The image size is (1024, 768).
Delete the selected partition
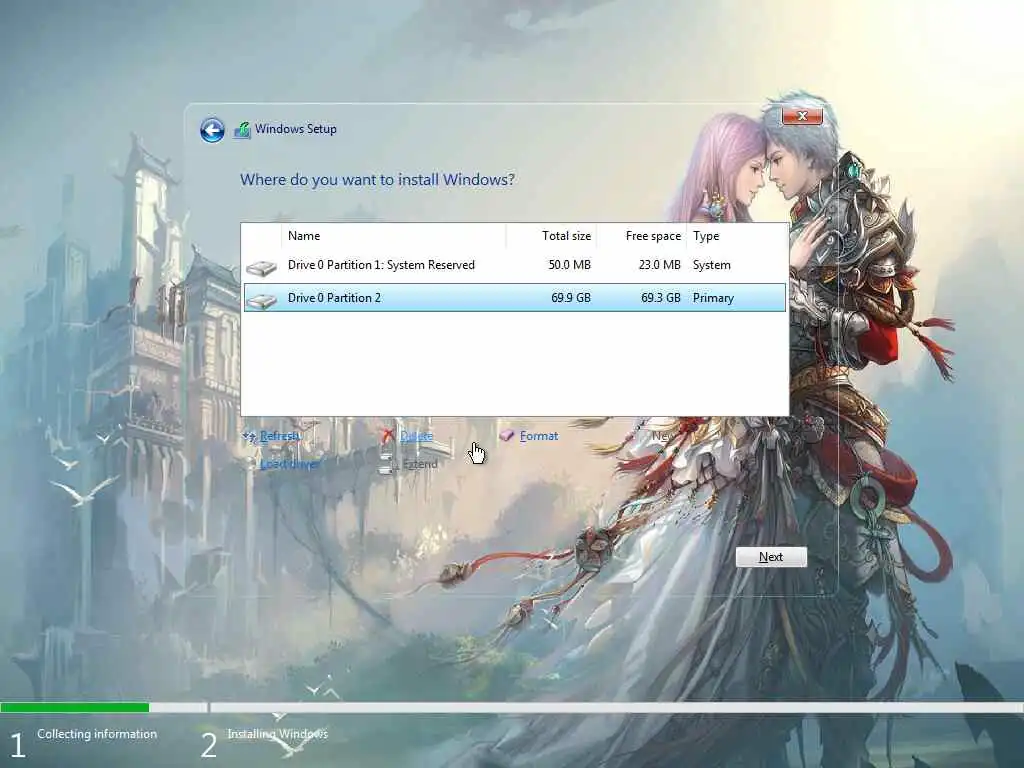[x=417, y=436]
